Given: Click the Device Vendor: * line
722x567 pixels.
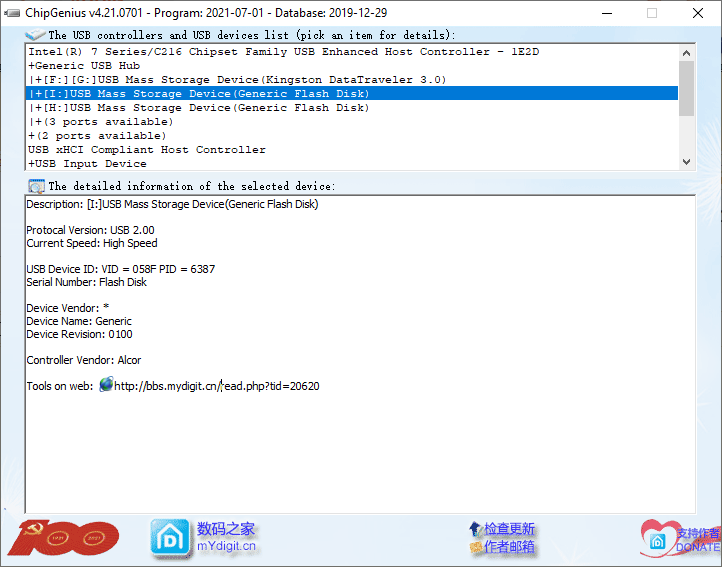Looking at the screenshot, I should (68, 308).
